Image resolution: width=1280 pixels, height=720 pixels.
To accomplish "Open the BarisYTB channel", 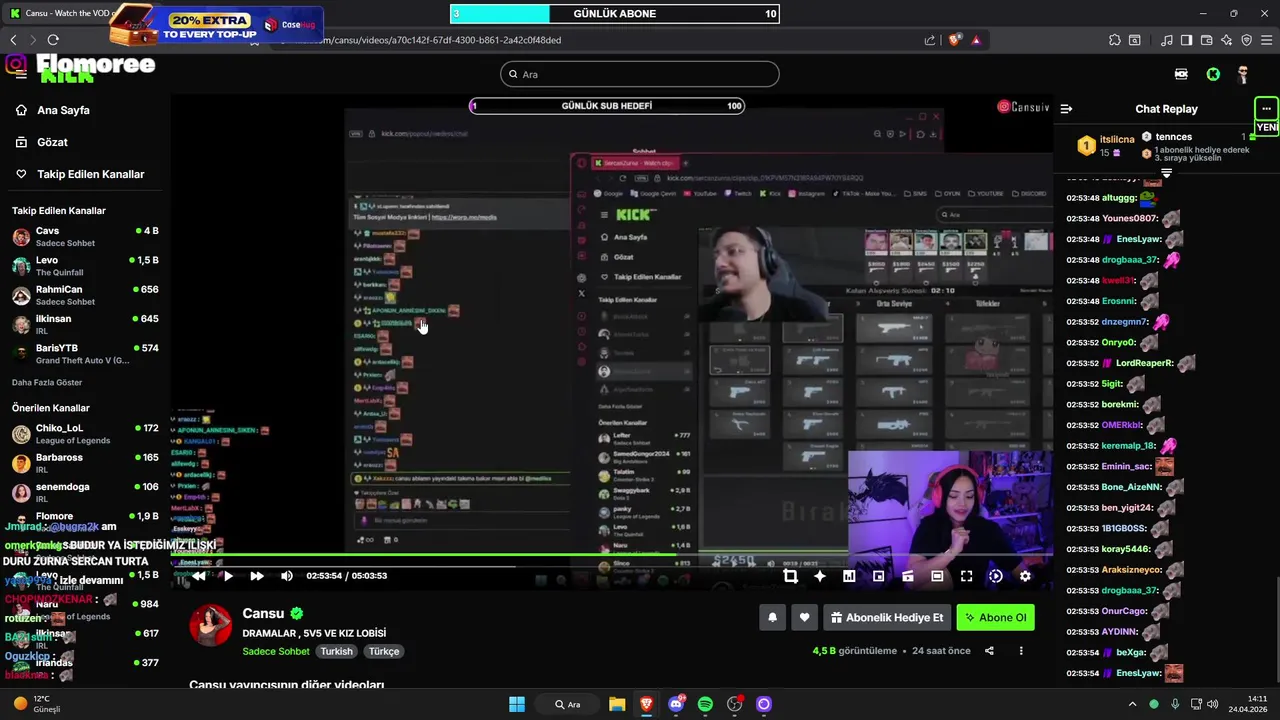I will (x=85, y=354).
